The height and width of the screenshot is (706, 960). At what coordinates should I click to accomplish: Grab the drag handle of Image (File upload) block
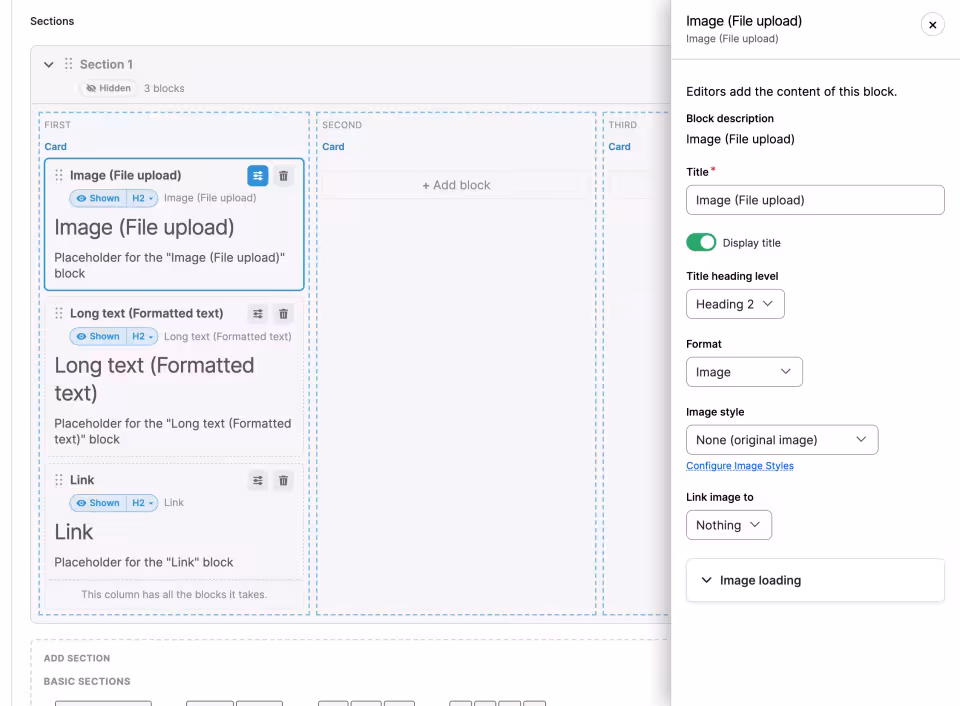[59, 176]
